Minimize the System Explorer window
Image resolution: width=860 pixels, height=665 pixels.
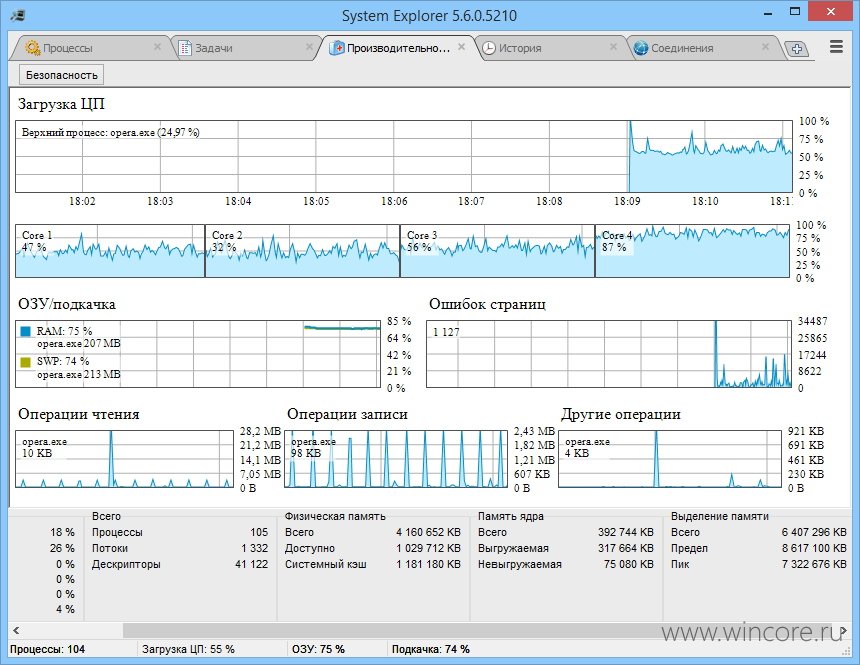[768, 12]
